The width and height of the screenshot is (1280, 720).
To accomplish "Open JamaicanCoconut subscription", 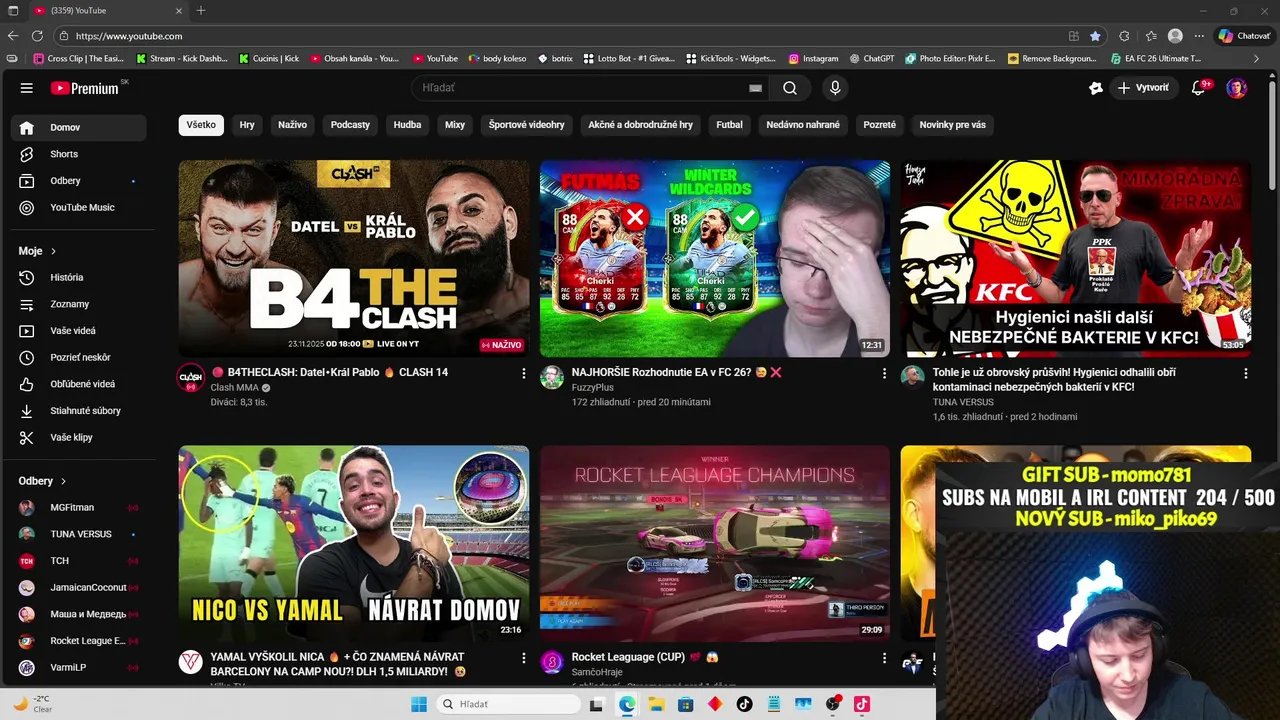I will [79, 587].
